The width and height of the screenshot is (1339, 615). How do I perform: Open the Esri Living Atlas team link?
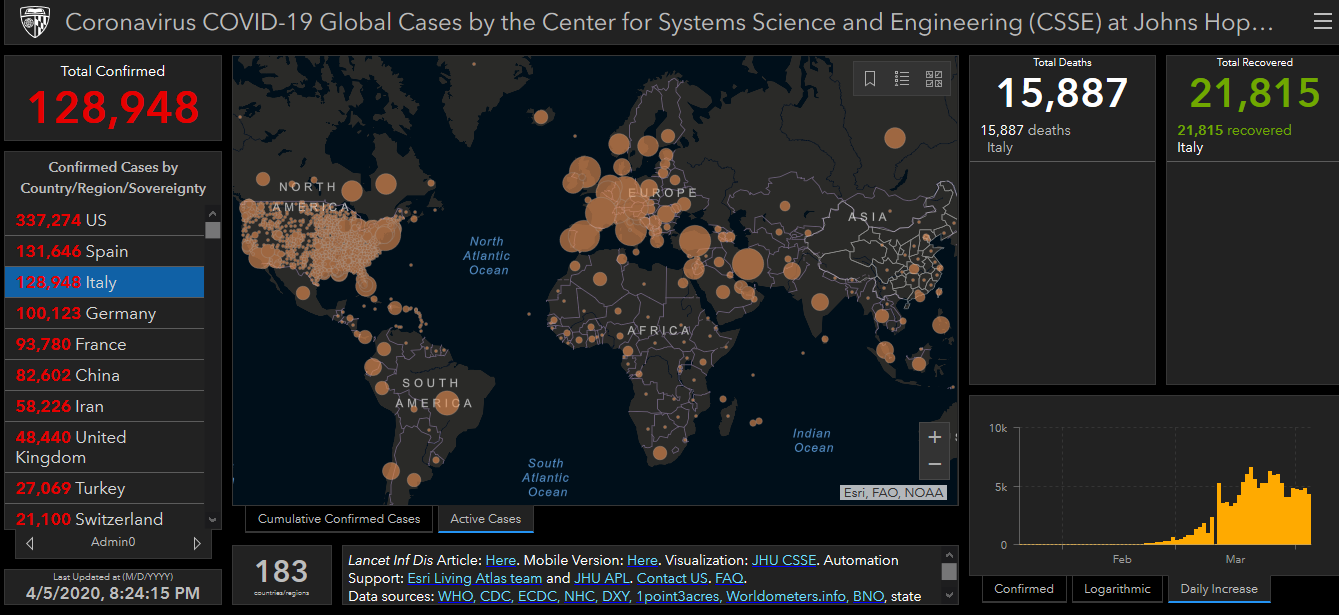474,578
